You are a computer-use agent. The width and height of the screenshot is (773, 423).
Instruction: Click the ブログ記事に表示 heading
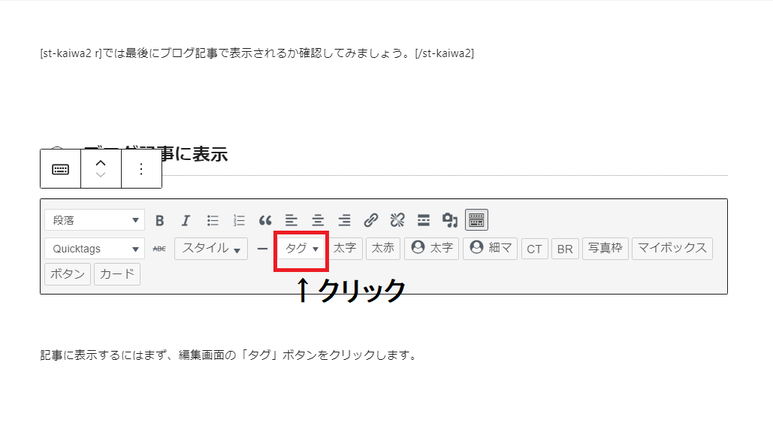[x=155, y=154]
